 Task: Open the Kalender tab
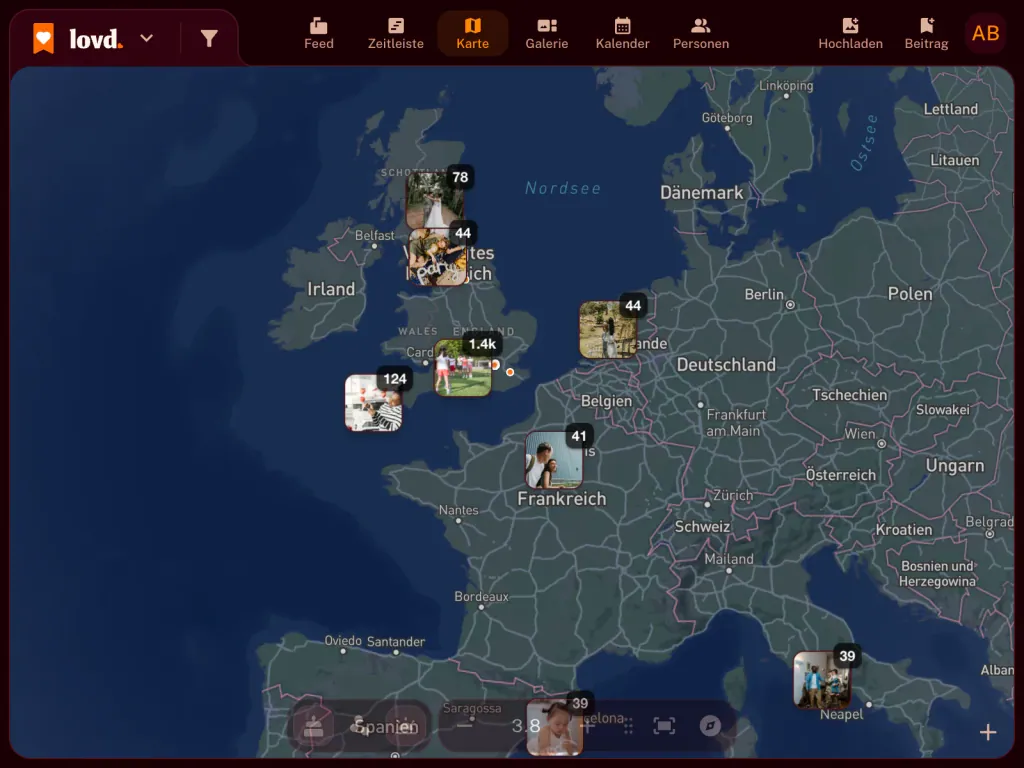point(622,34)
